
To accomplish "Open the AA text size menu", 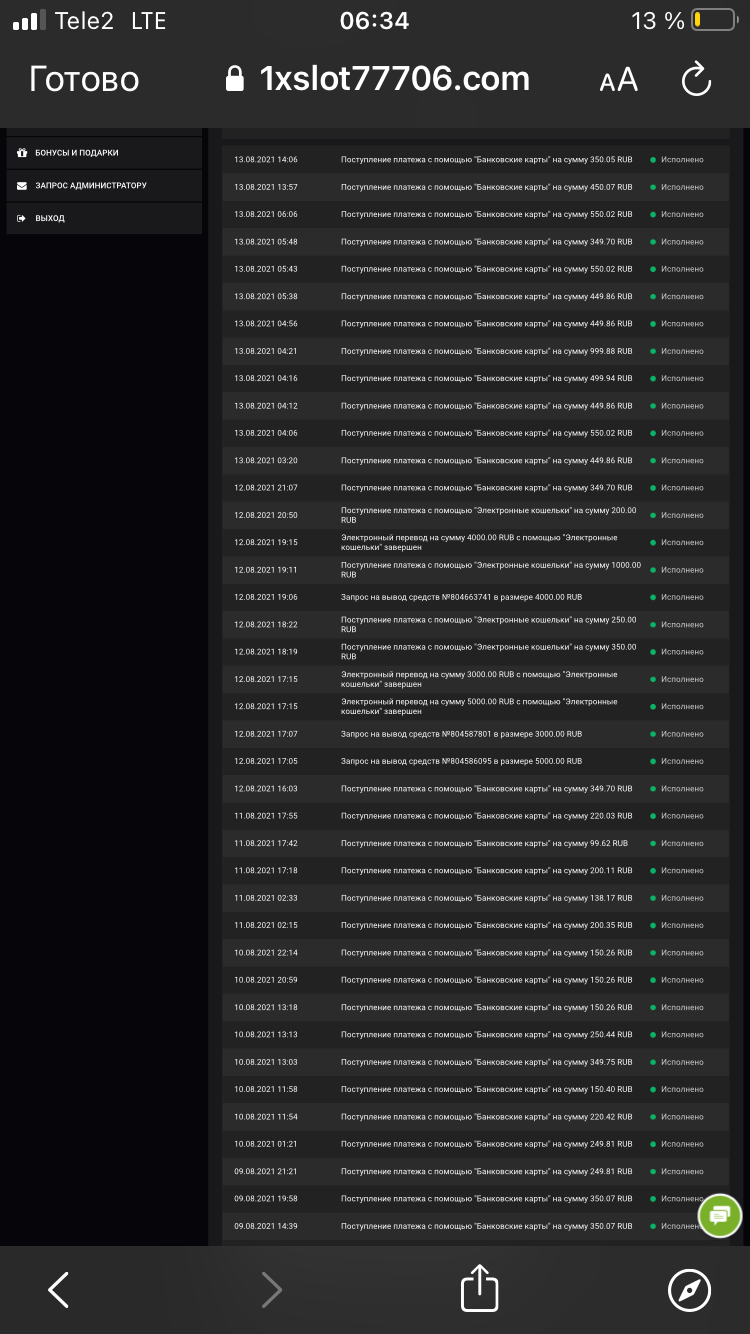I will pyautogui.click(x=618, y=80).
